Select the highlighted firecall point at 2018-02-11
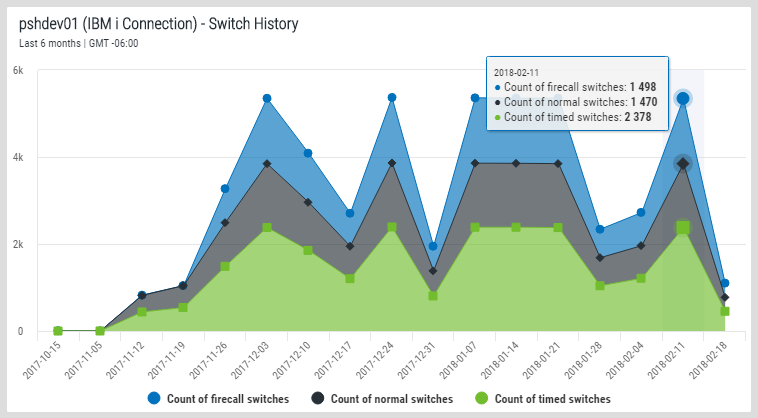Viewport: 758px width, 418px height. tap(682, 98)
